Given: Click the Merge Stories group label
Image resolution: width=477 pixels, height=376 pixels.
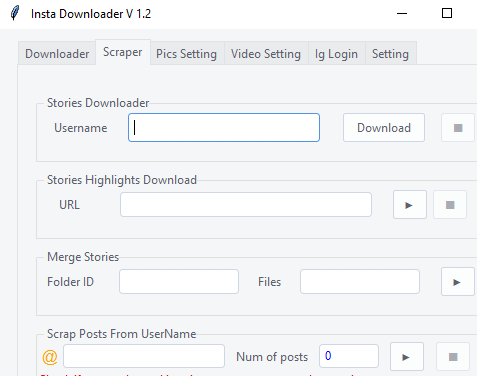Looking at the screenshot, I should tap(83, 257).
